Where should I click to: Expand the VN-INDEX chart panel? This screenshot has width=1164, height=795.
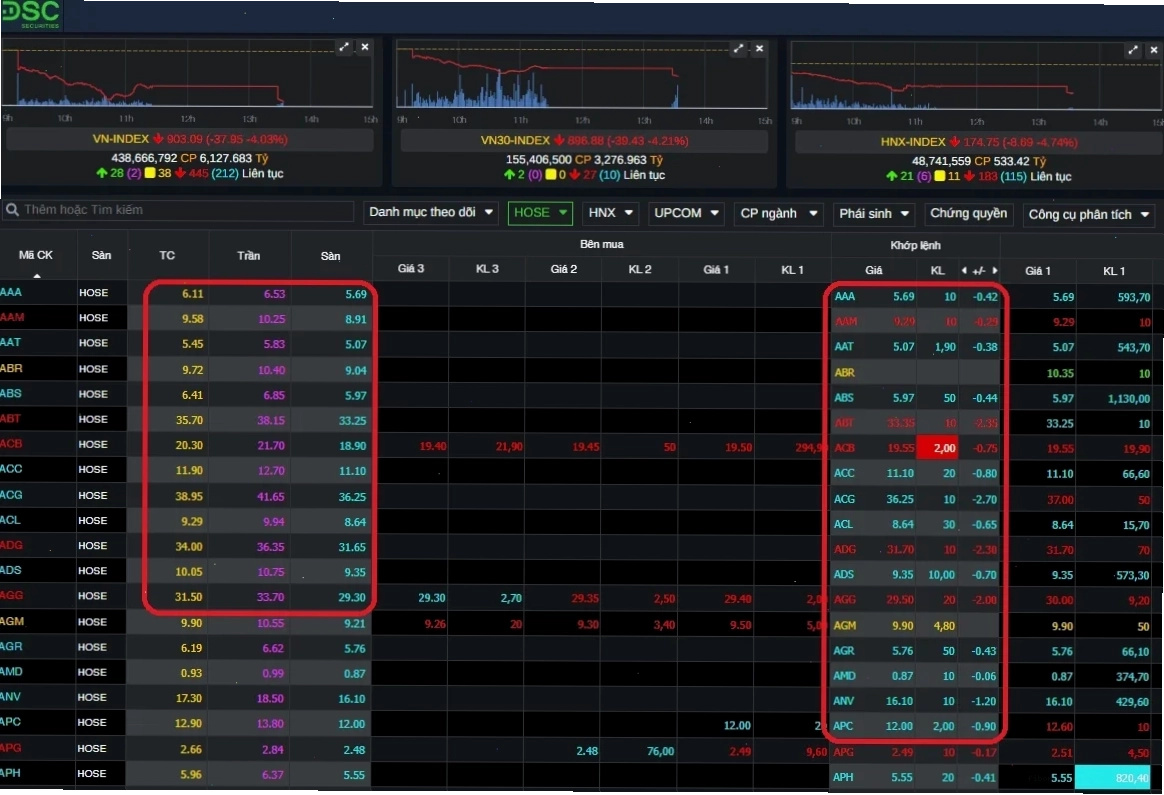pos(344,47)
